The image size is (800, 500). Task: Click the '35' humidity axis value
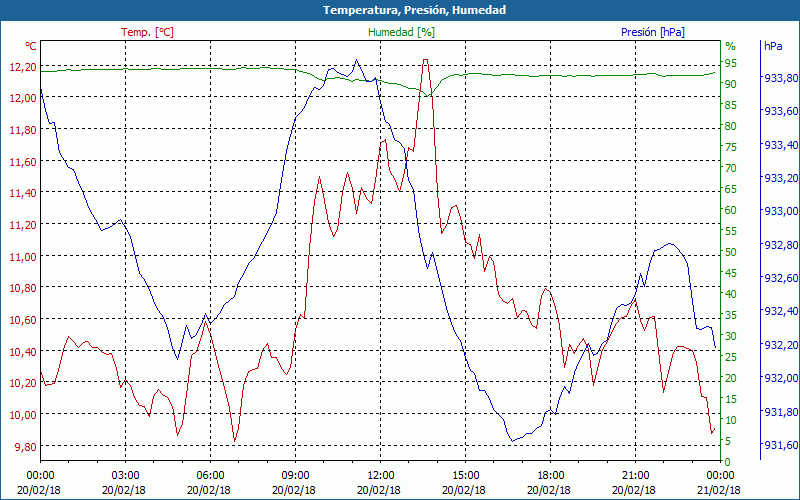[731, 315]
